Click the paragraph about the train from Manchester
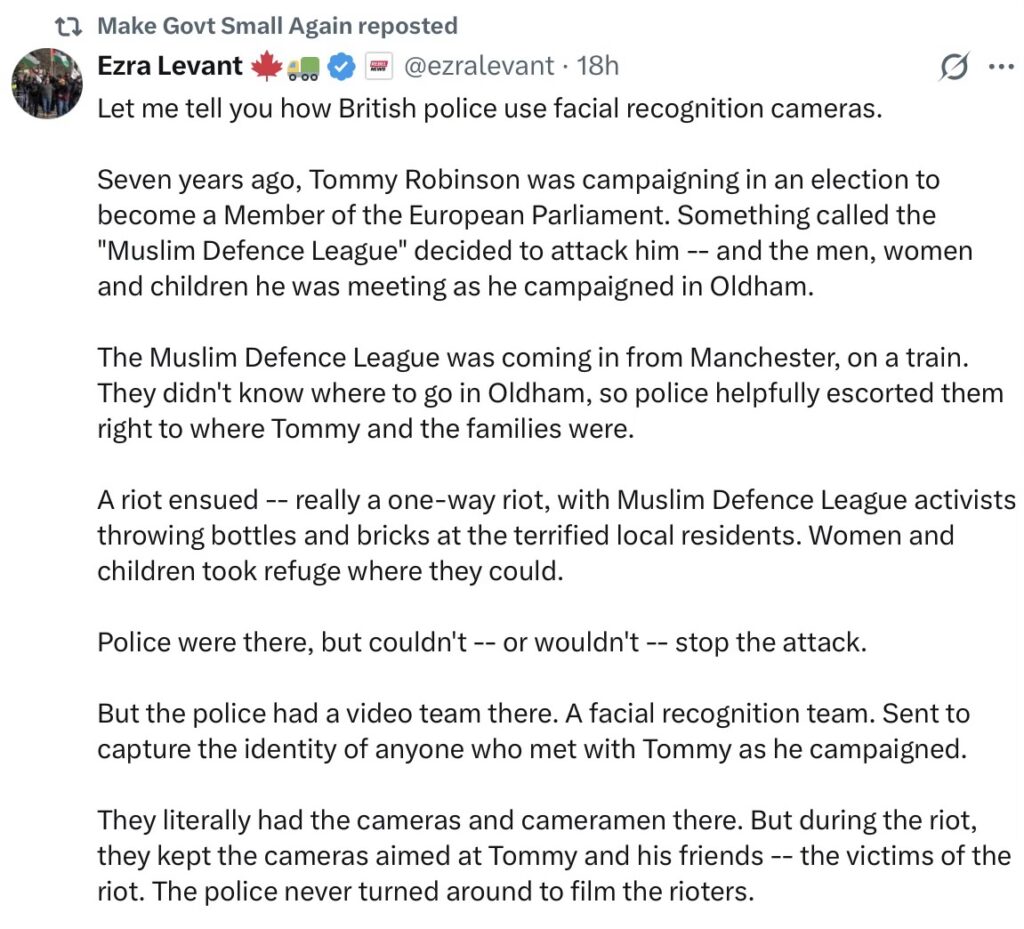Screen dimensions: 1024x929 pyautogui.click(x=551, y=393)
